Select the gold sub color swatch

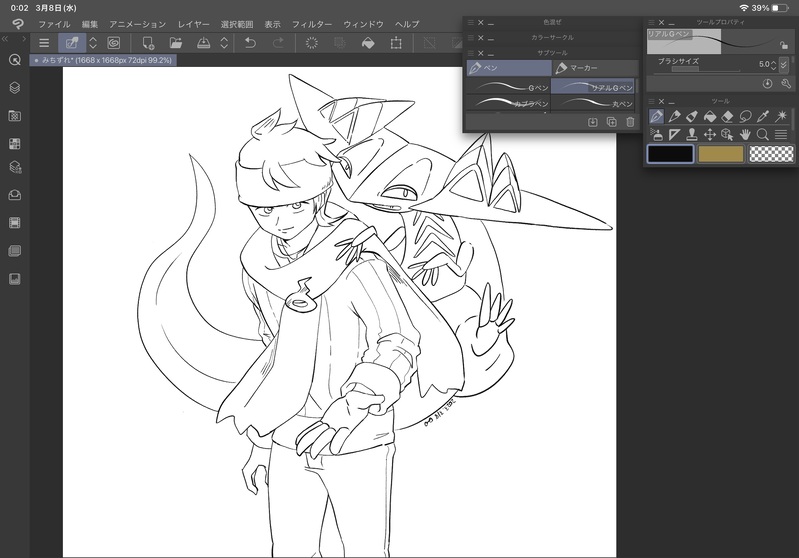(721, 153)
